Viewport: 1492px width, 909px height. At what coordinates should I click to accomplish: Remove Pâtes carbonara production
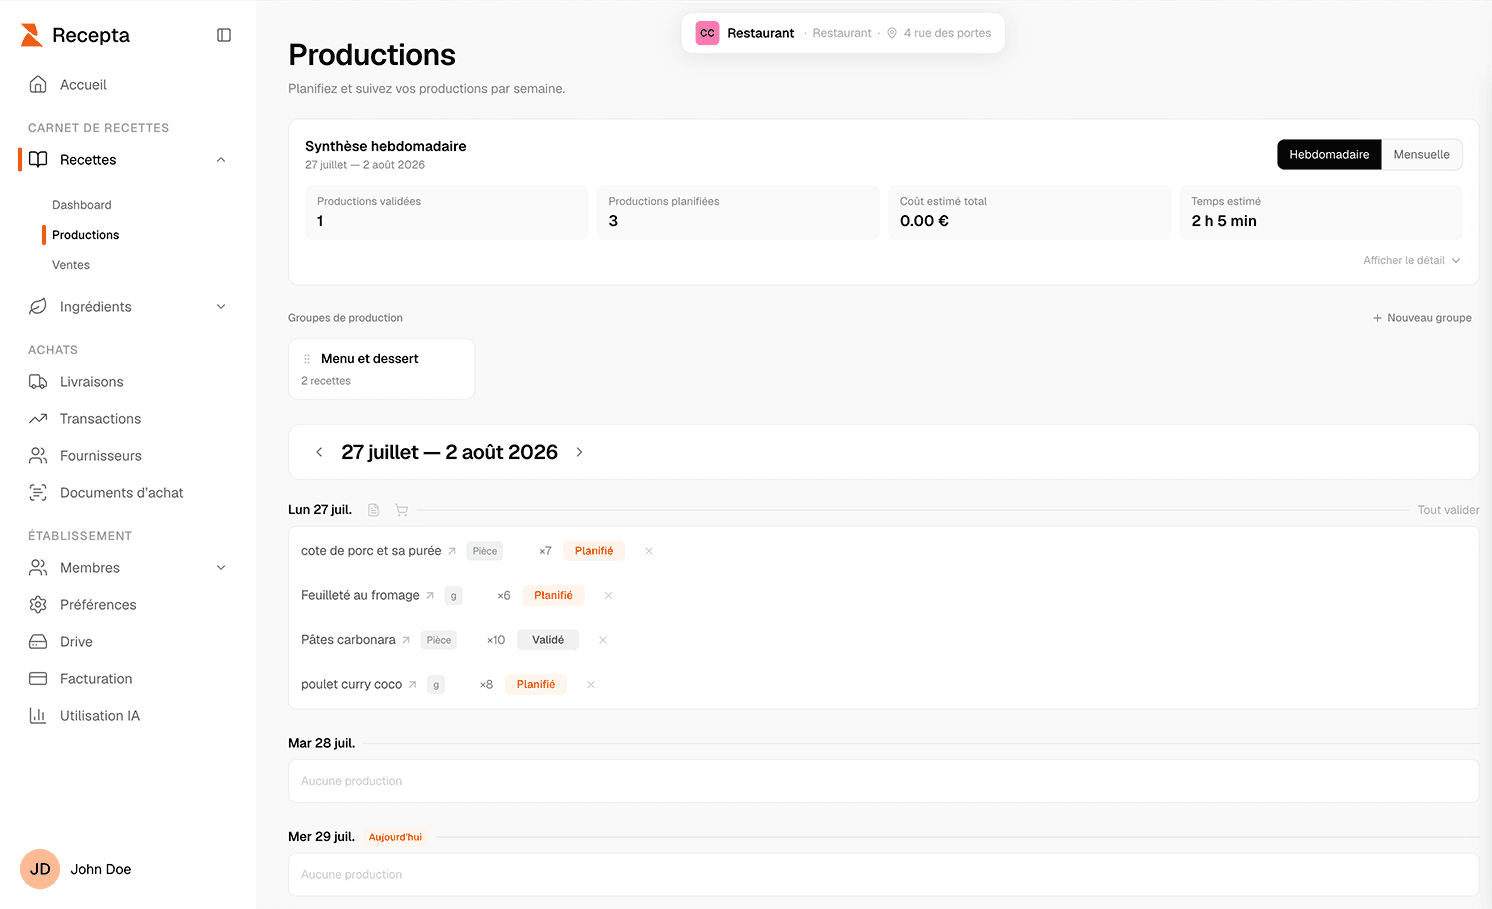[x=603, y=640]
